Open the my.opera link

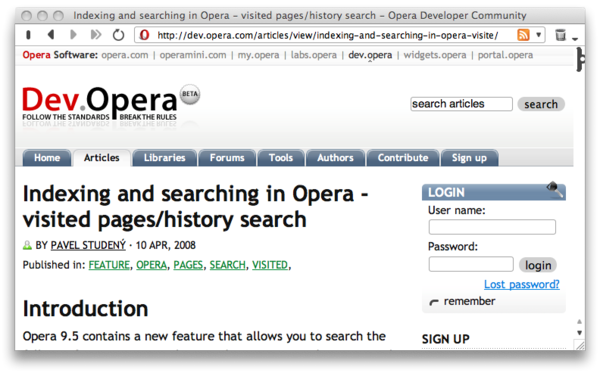259,55
